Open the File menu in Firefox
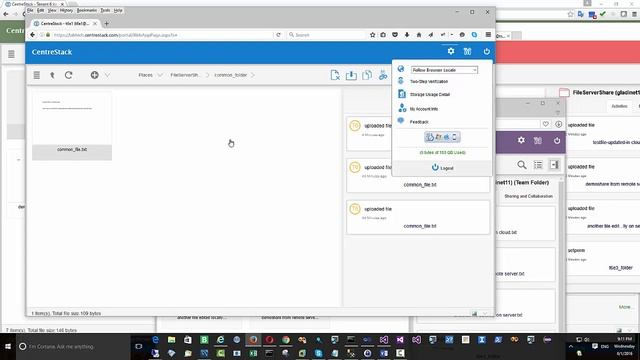Image resolution: width=640 pixels, height=360 pixels. tap(30, 10)
